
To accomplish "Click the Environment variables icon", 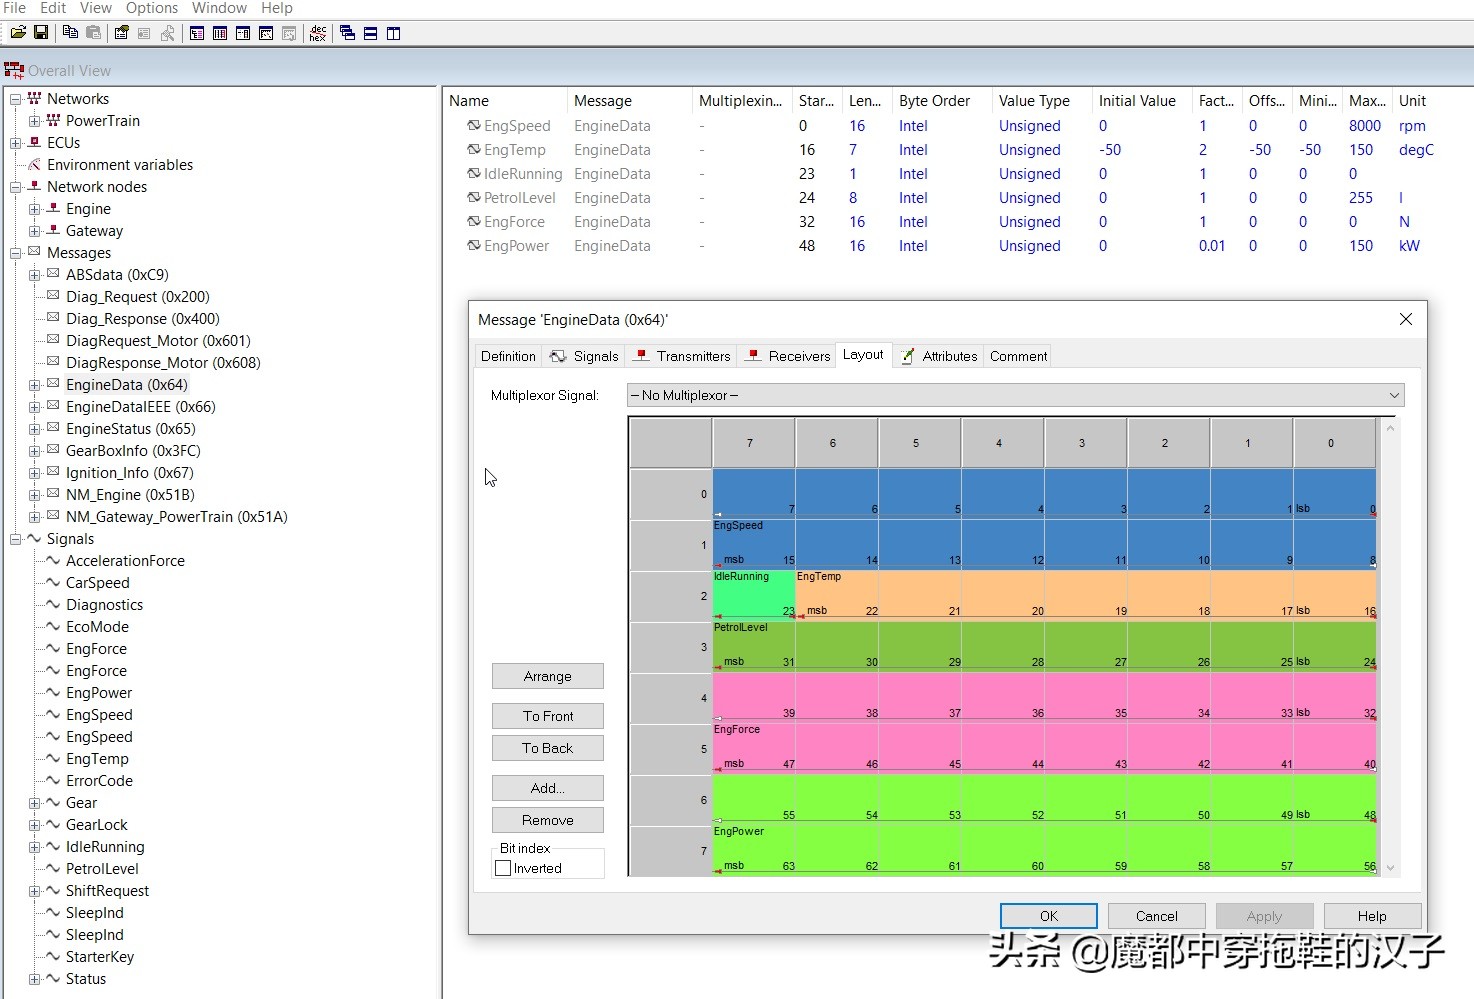I will click(35, 164).
